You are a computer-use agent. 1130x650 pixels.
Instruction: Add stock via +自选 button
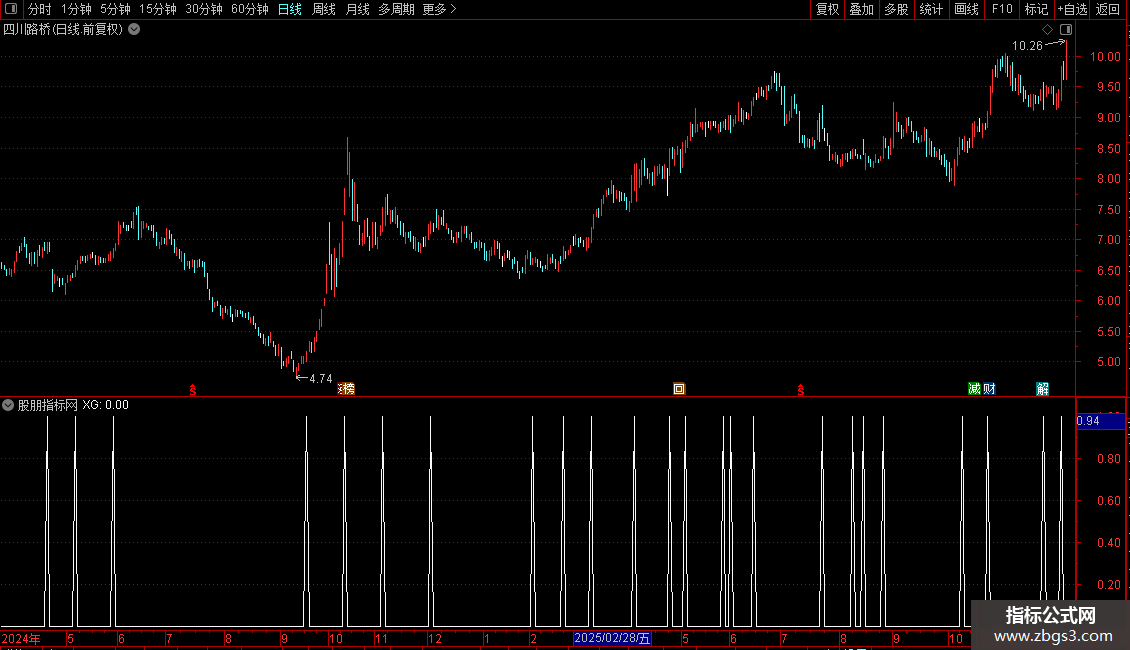click(1072, 9)
